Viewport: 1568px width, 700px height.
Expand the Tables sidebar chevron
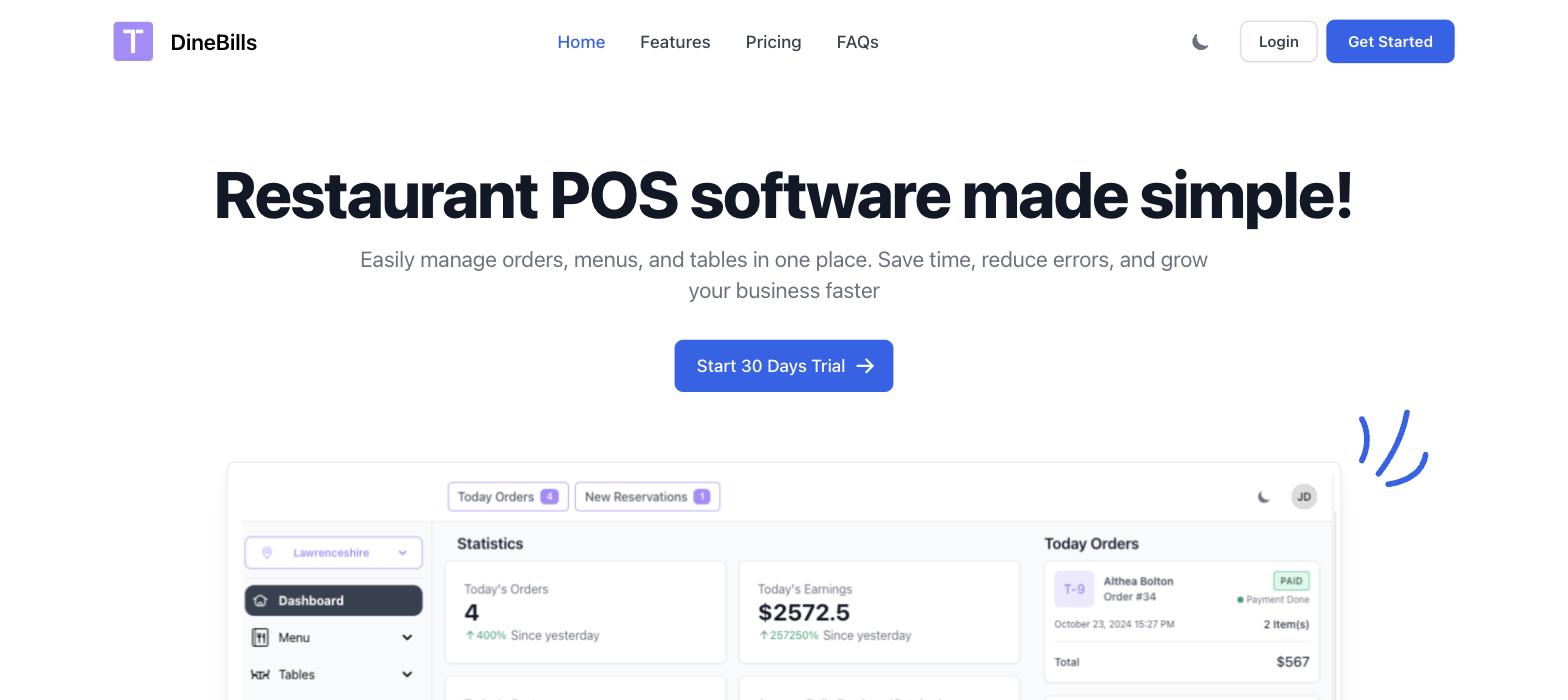coord(407,675)
